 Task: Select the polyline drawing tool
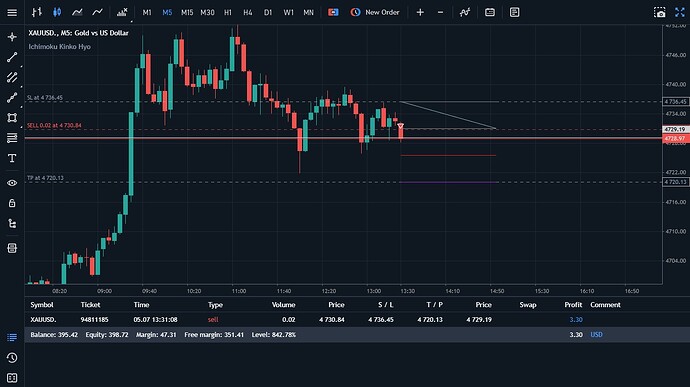point(12,97)
